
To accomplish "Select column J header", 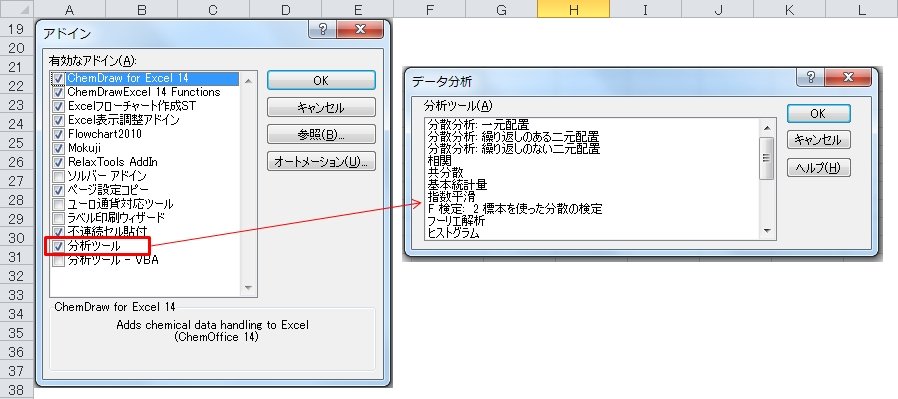I will pos(718,9).
